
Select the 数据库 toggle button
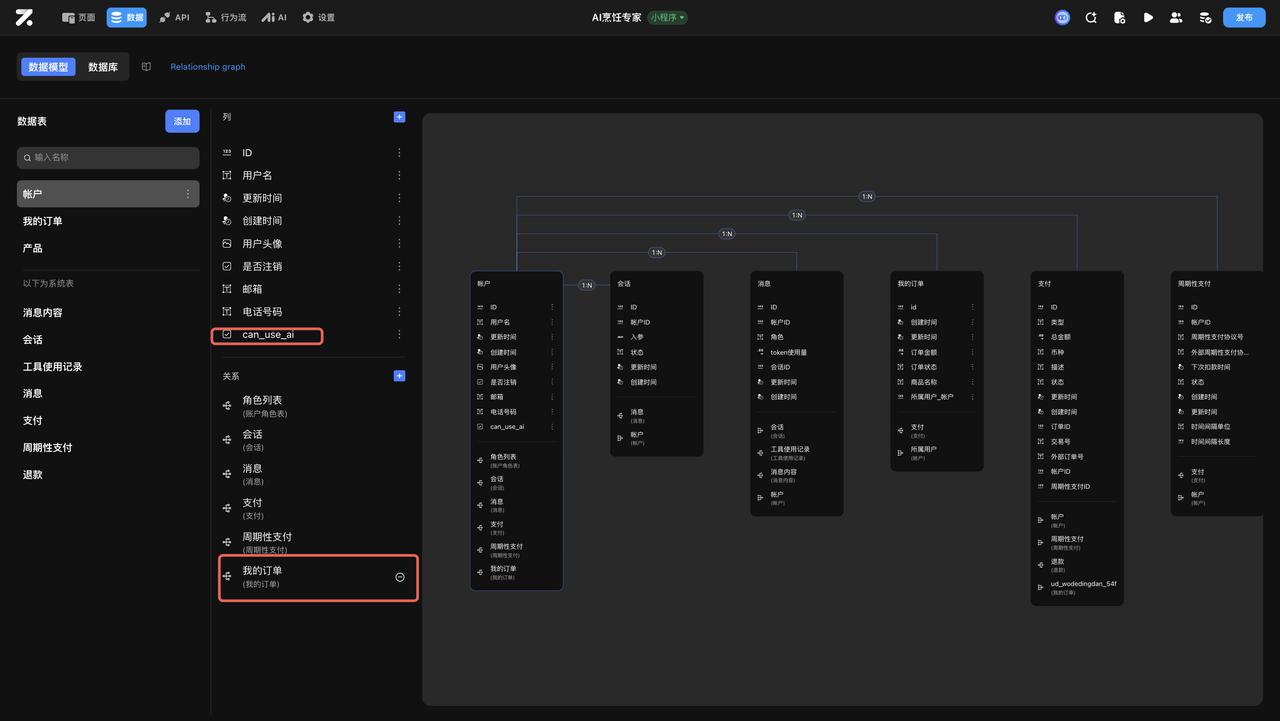(103, 67)
